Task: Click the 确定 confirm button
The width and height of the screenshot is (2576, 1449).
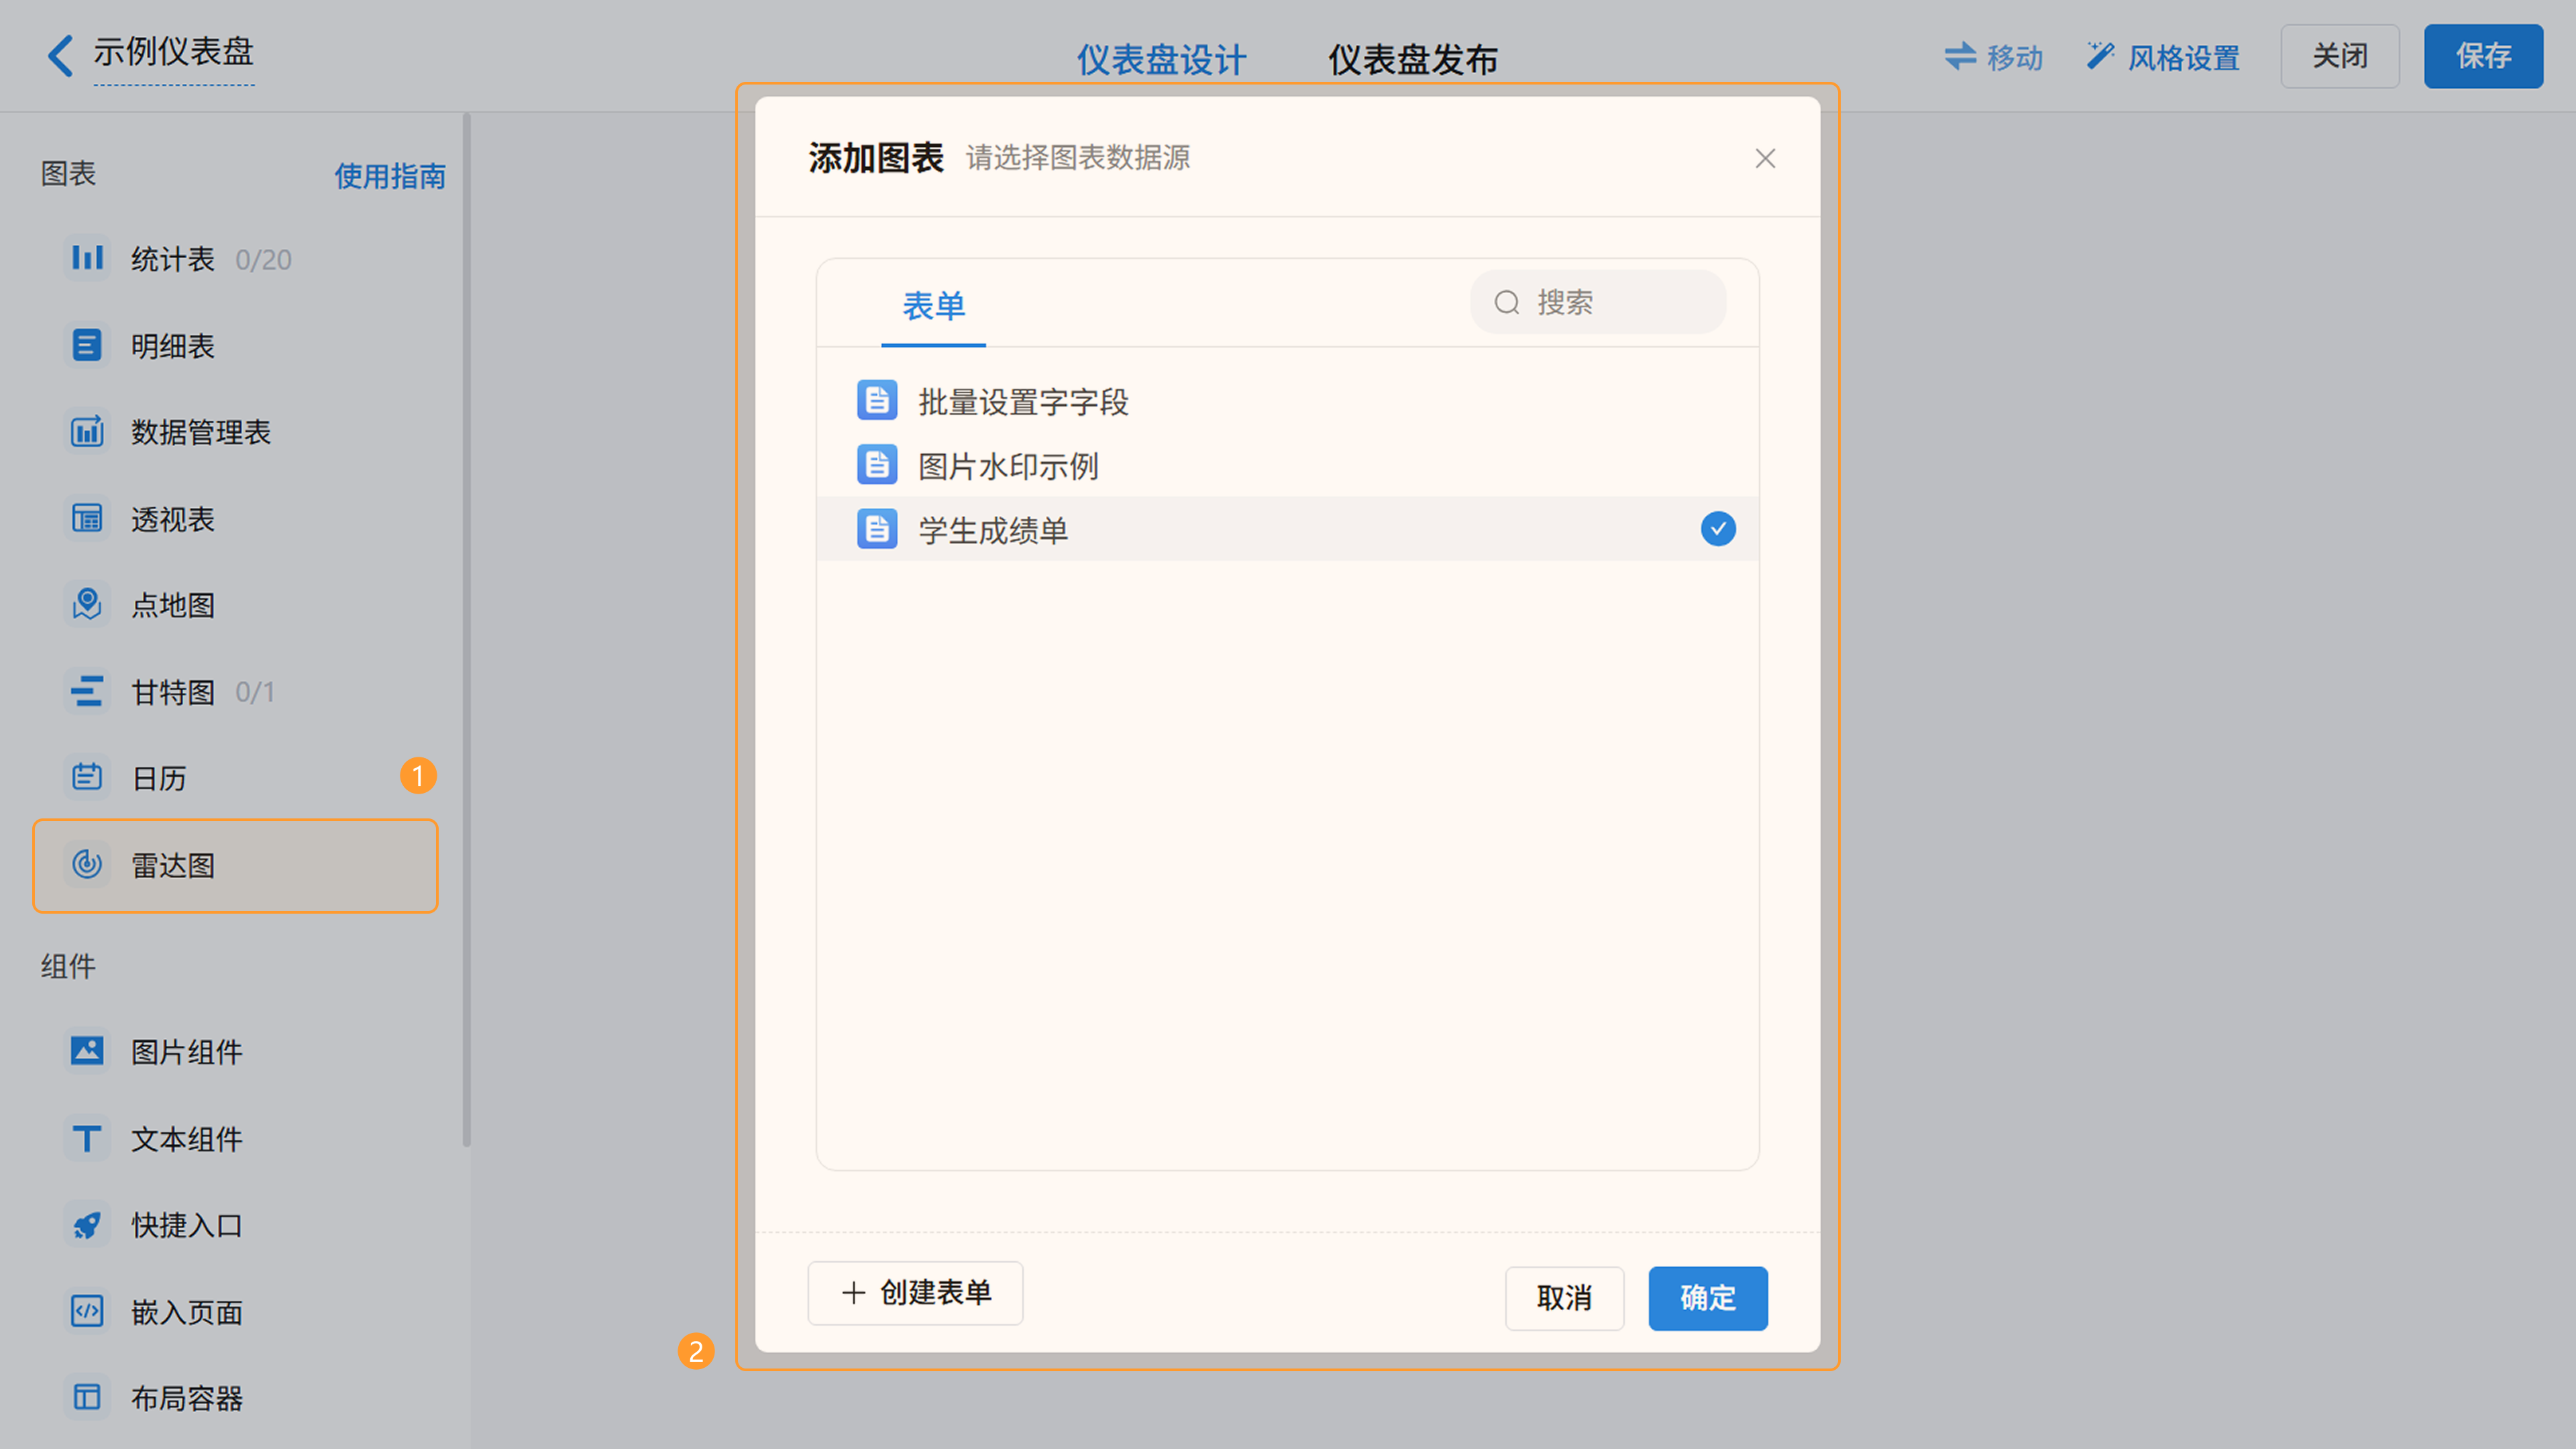Action: 1707,1297
